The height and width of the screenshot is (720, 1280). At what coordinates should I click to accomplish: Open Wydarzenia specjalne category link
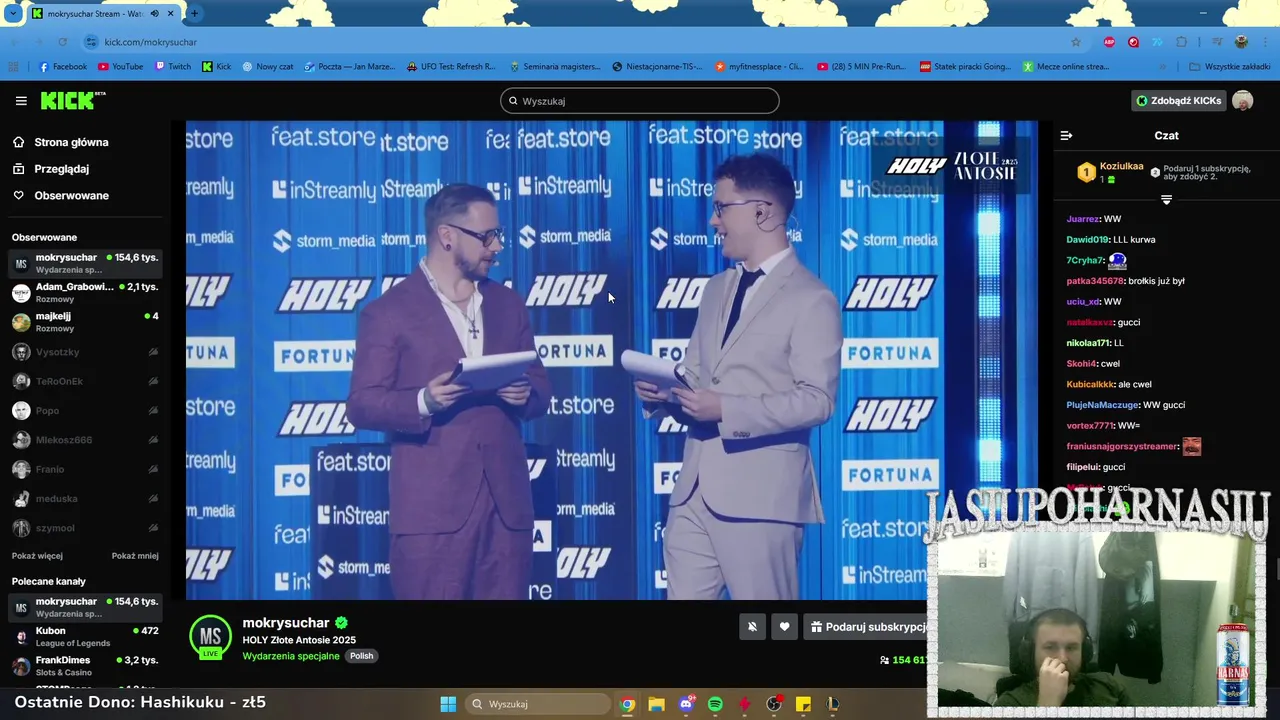click(291, 656)
